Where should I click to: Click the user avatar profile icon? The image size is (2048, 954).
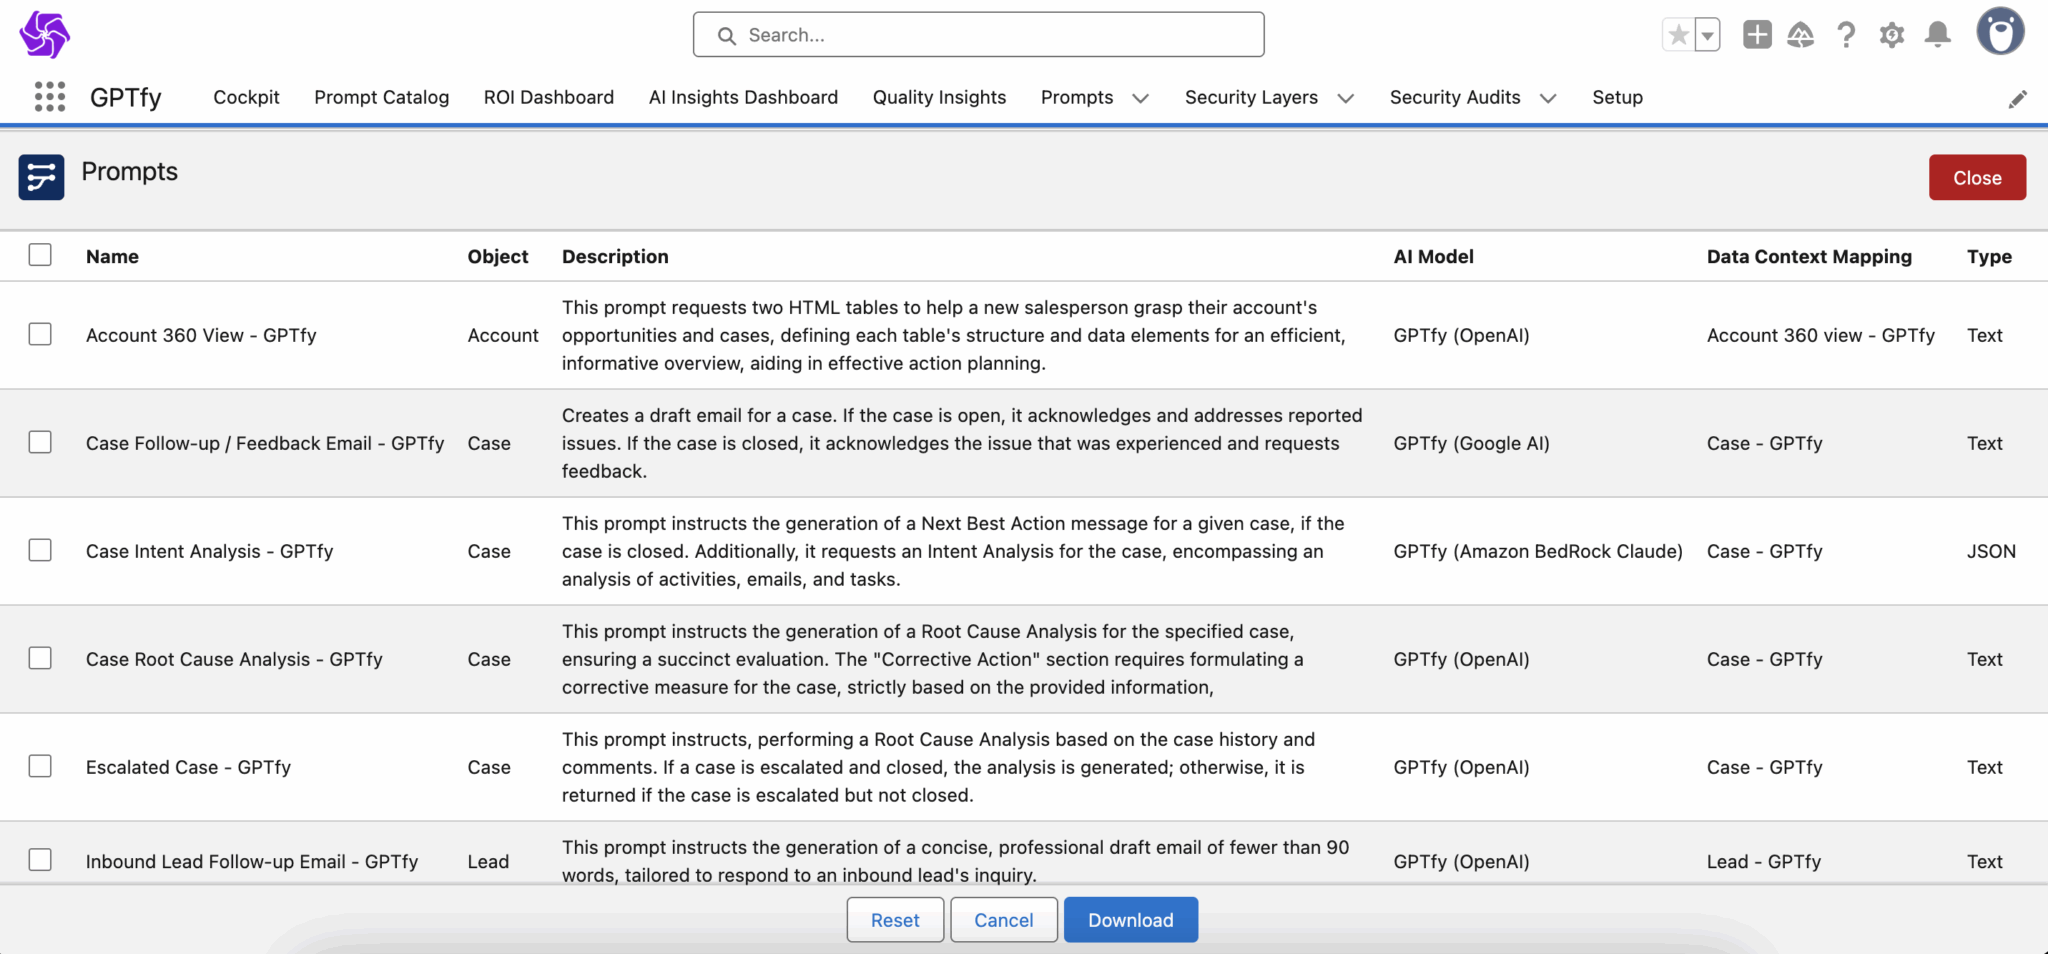coord(2000,32)
